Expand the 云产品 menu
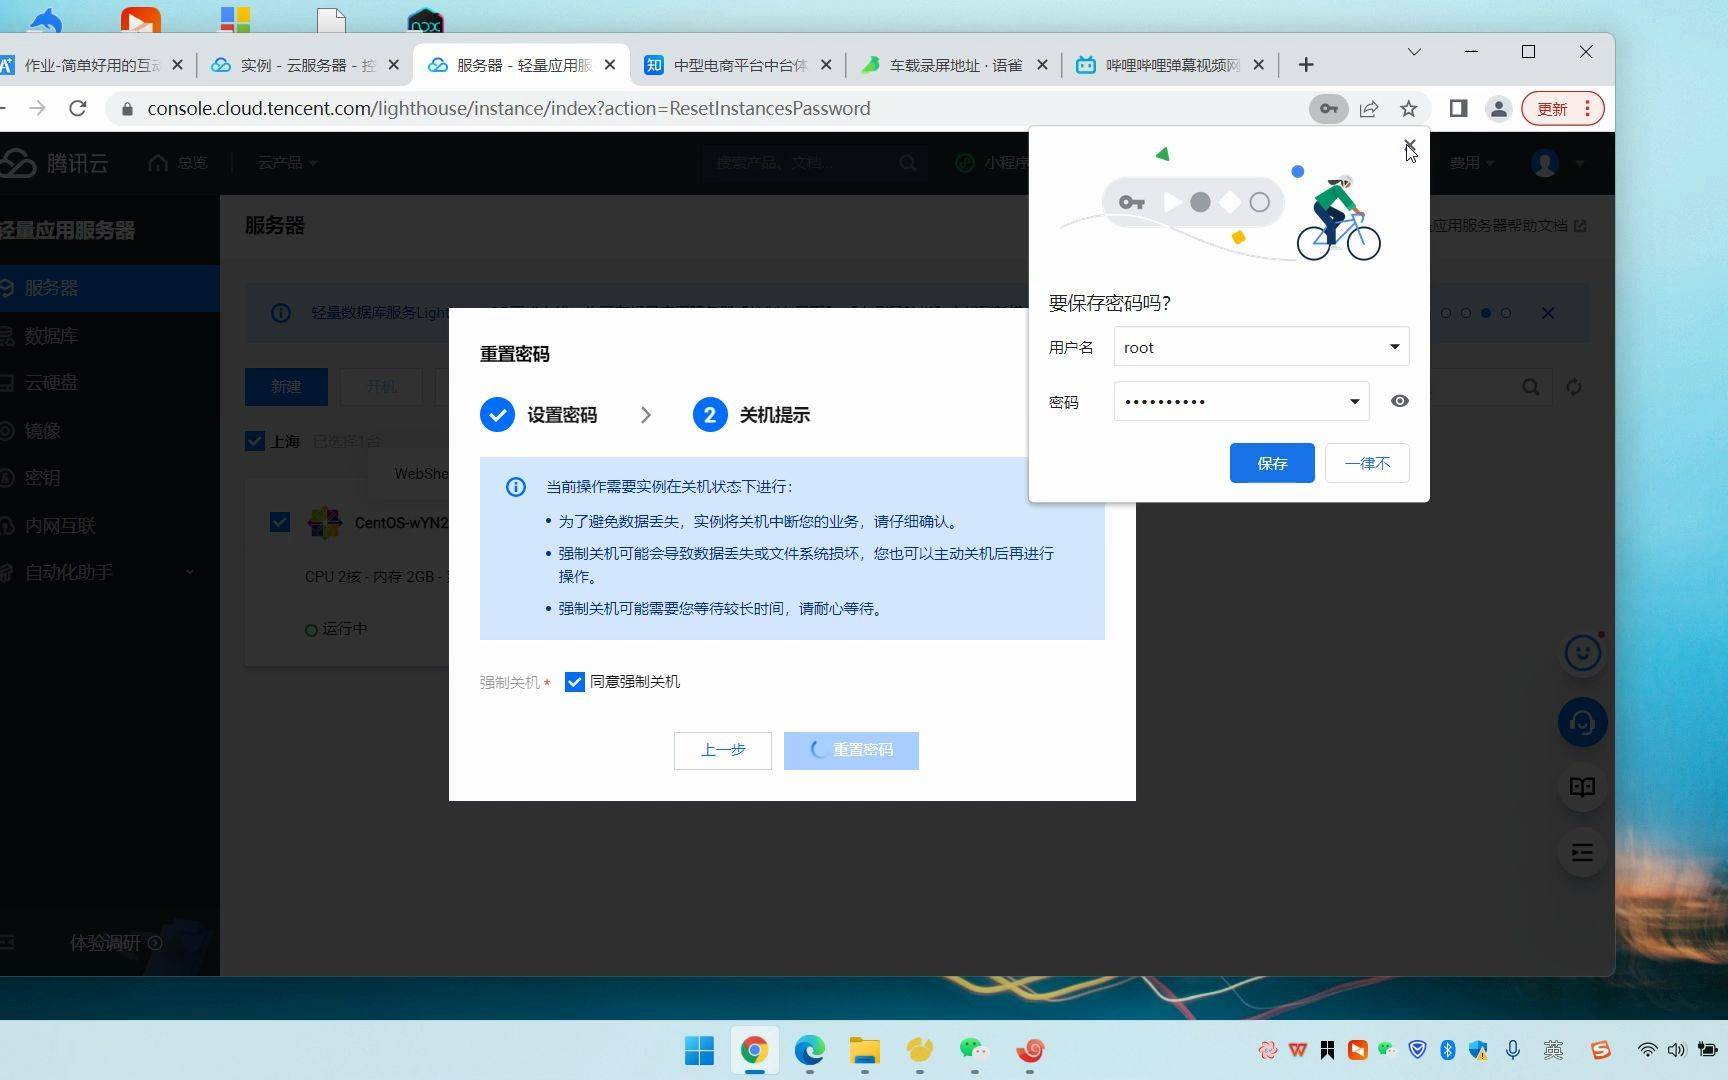The image size is (1728, 1080). [287, 163]
